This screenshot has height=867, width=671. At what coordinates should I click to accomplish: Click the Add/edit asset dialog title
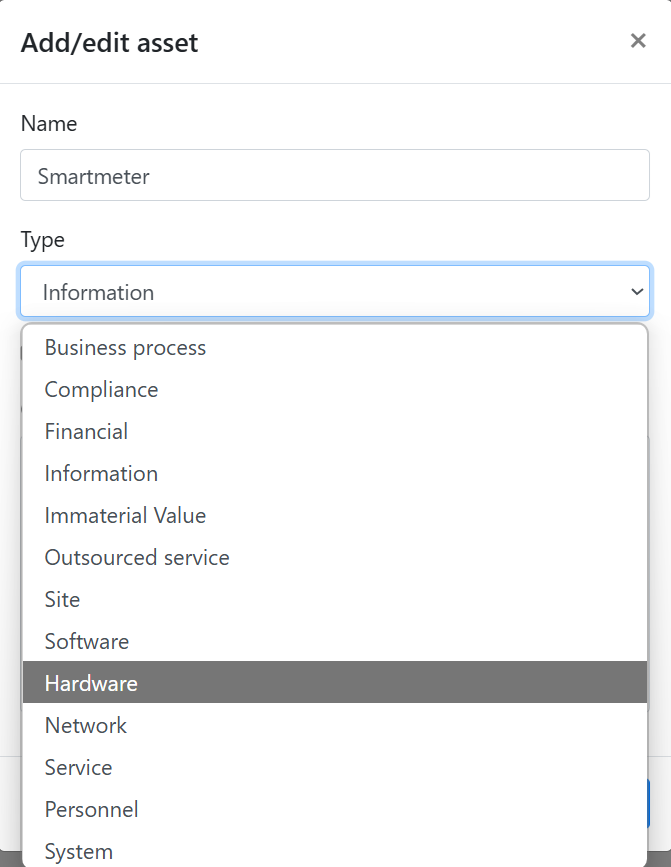coord(109,43)
